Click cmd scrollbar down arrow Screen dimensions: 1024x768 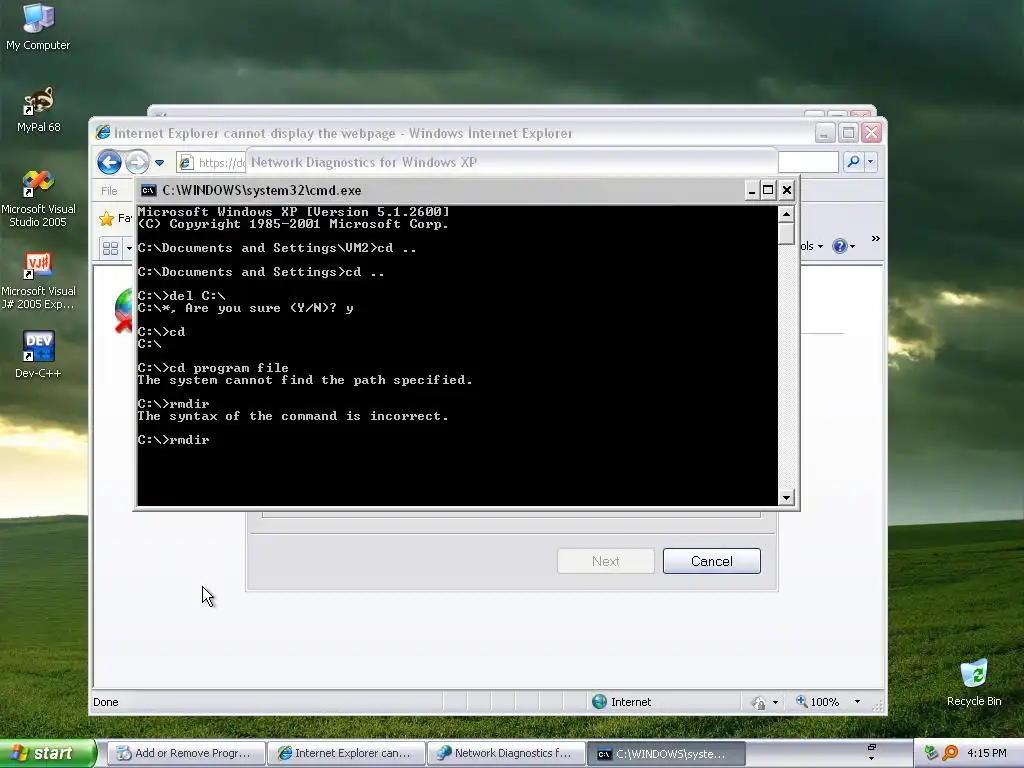[x=786, y=498]
